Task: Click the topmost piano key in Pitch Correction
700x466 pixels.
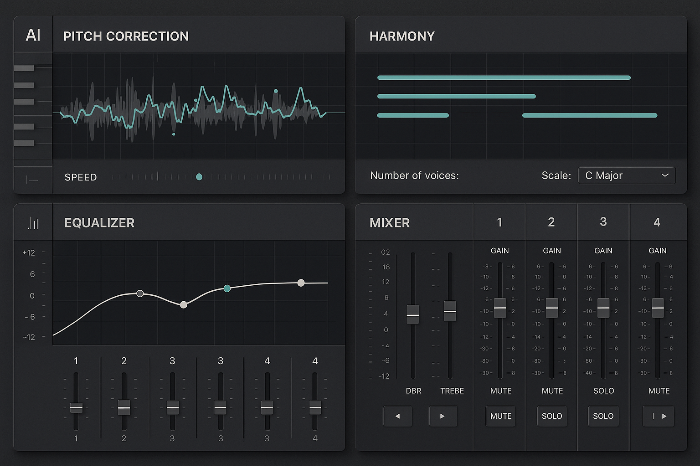Action: coord(24,68)
